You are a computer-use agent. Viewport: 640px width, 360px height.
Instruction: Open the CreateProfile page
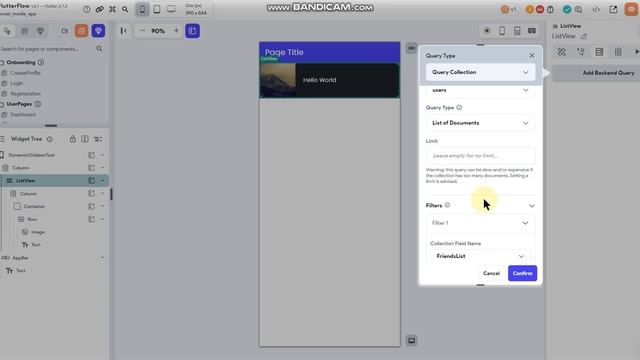(25, 73)
